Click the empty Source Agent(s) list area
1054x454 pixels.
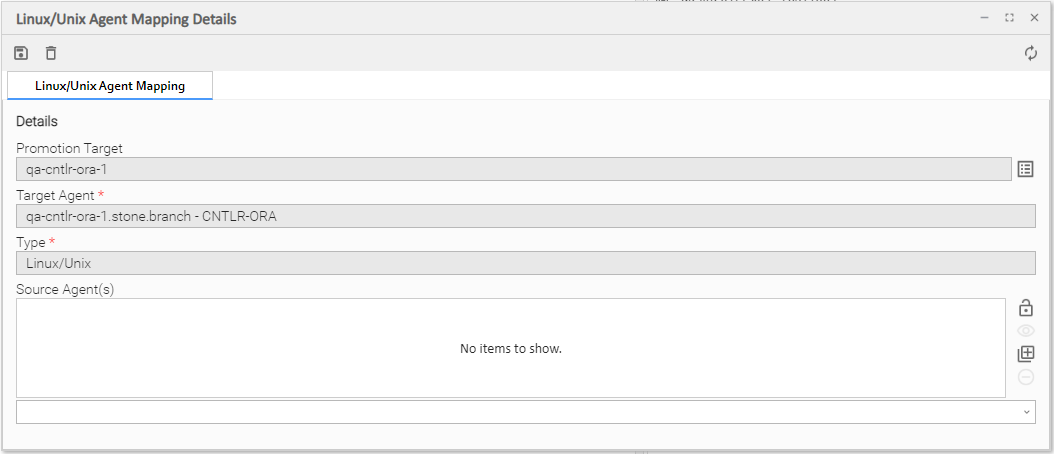[x=510, y=348]
